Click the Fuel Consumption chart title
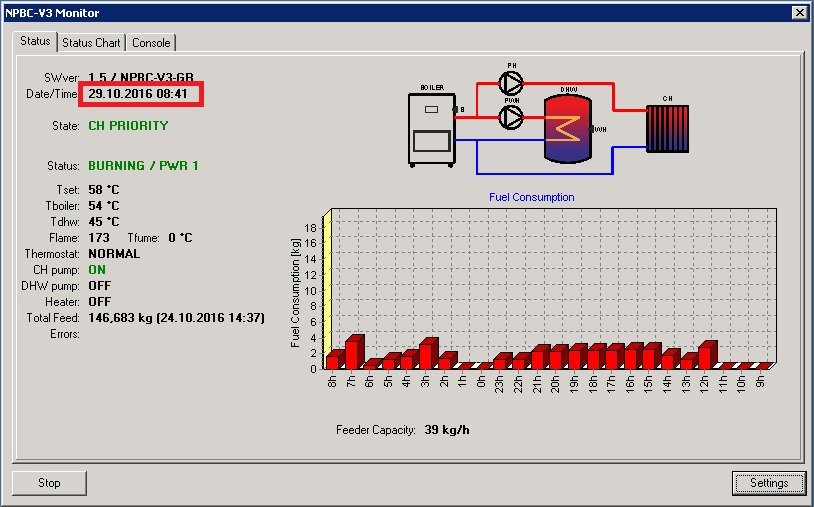The height and width of the screenshot is (507, 814). (531, 197)
